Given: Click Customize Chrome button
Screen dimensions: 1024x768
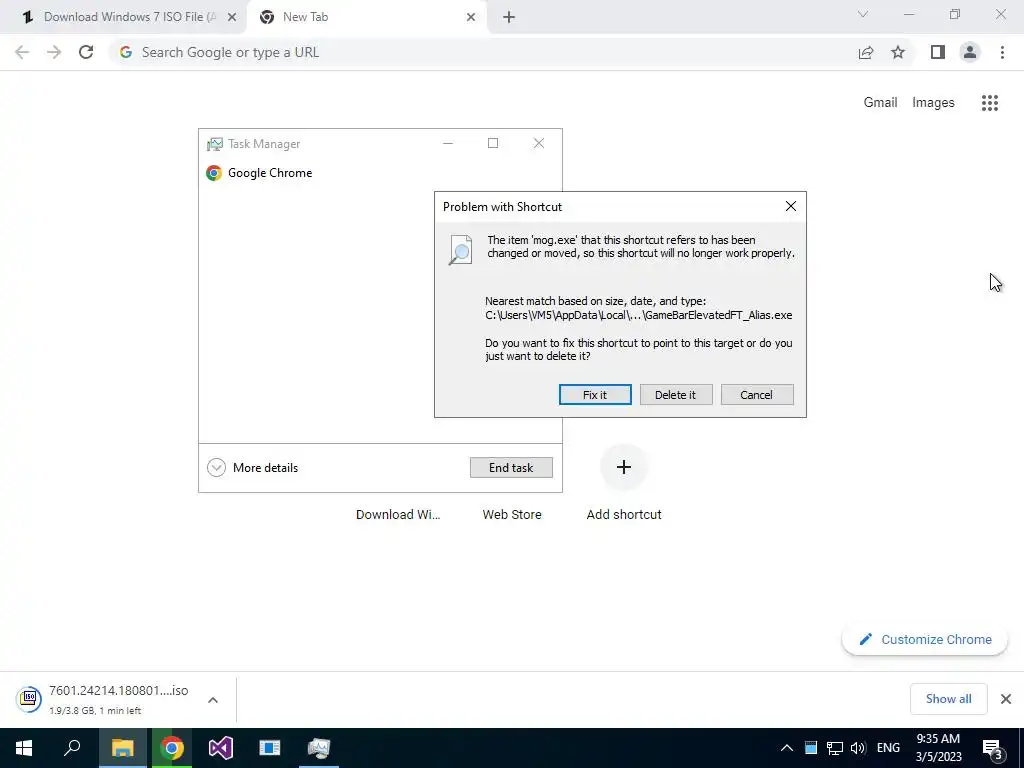Looking at the screenshot, I should pos(925,639).
